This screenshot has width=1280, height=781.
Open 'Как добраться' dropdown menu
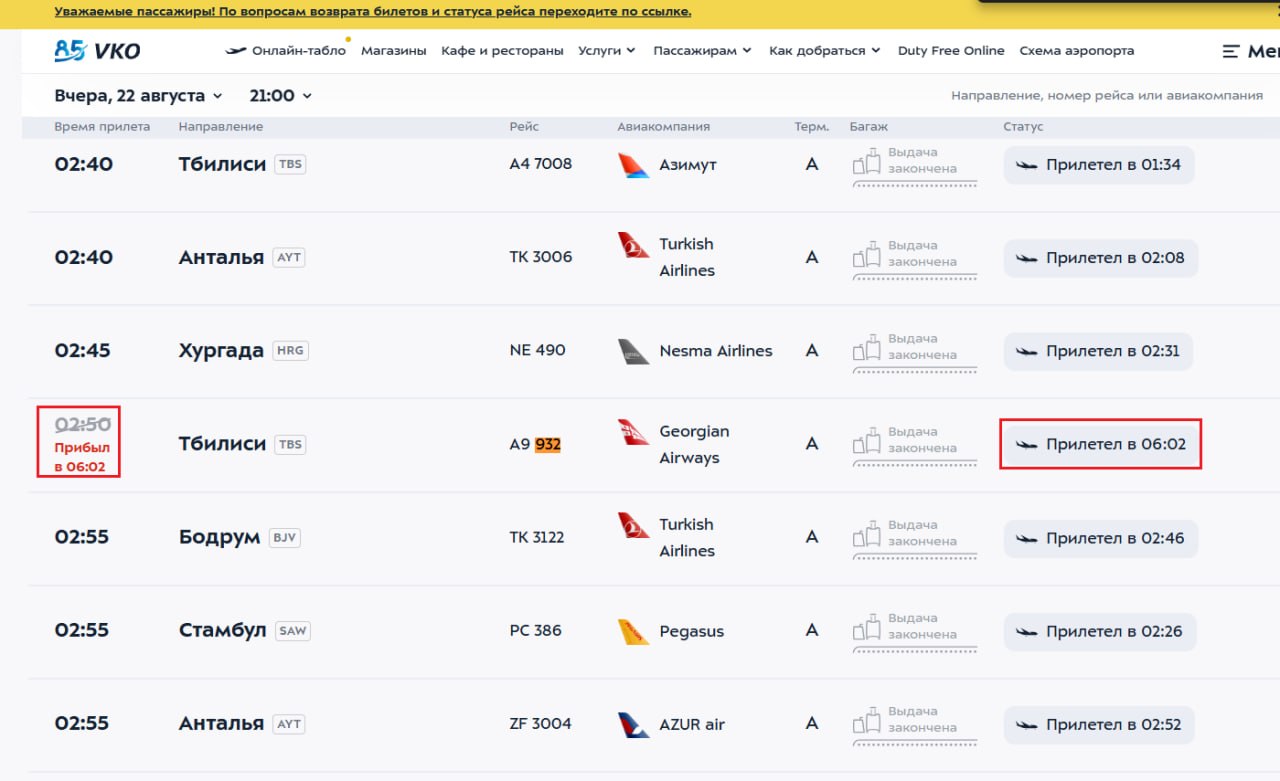point(824,51)
